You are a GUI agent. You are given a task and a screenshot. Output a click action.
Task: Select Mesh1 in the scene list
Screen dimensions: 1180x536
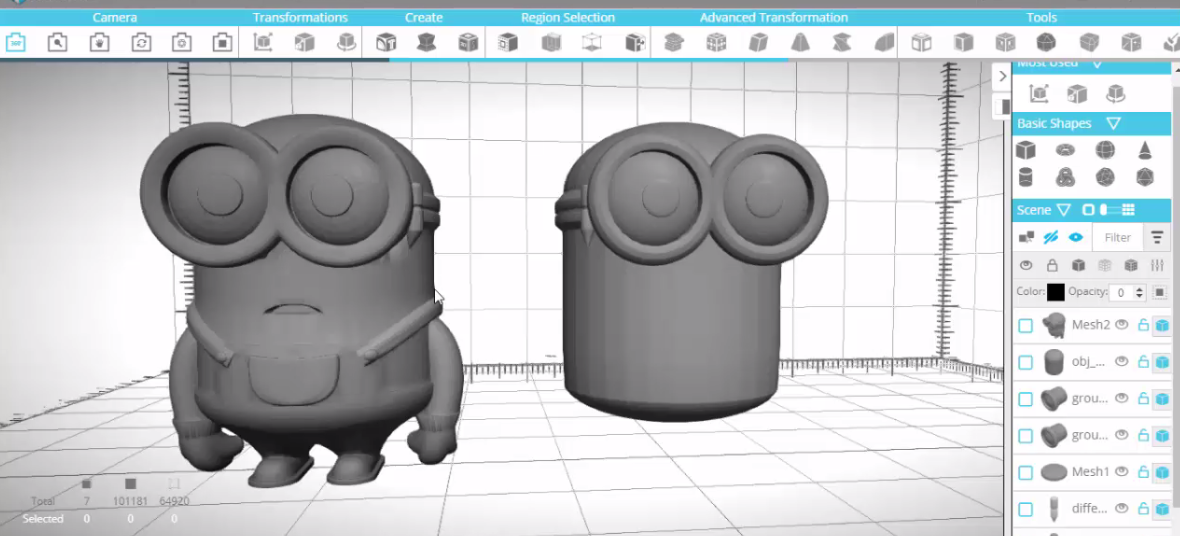click(x=1090, y=472)
